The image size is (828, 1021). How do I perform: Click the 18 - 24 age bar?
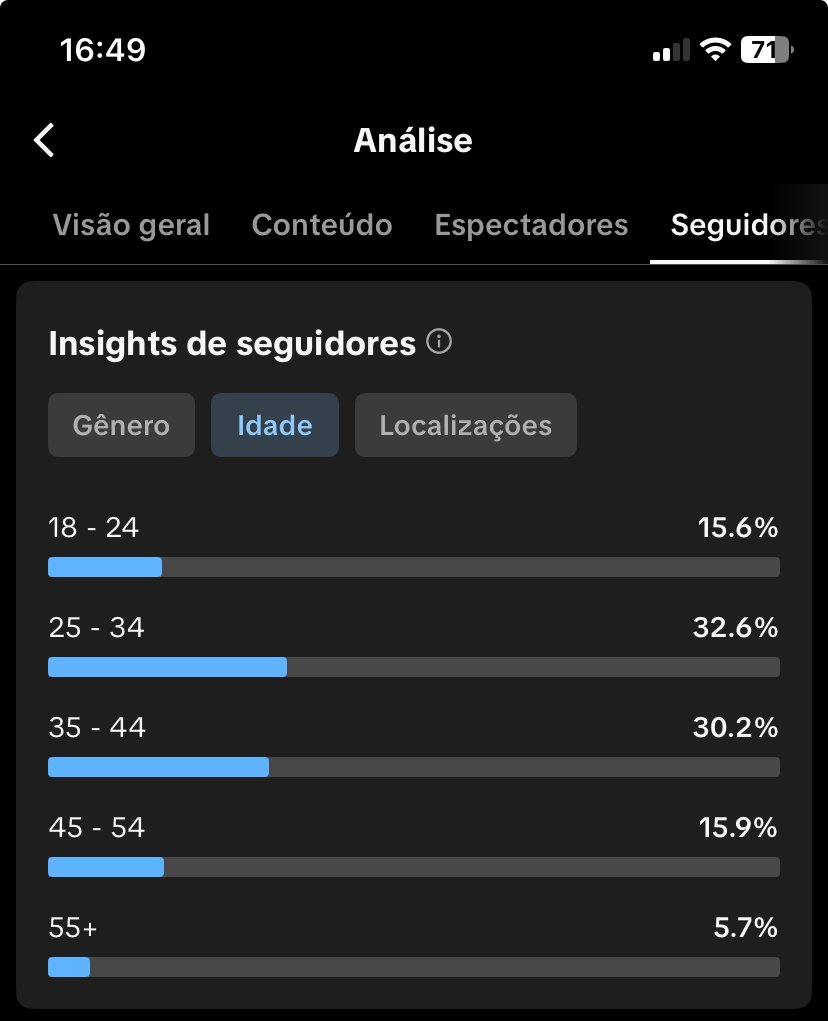tap(413, 567)
